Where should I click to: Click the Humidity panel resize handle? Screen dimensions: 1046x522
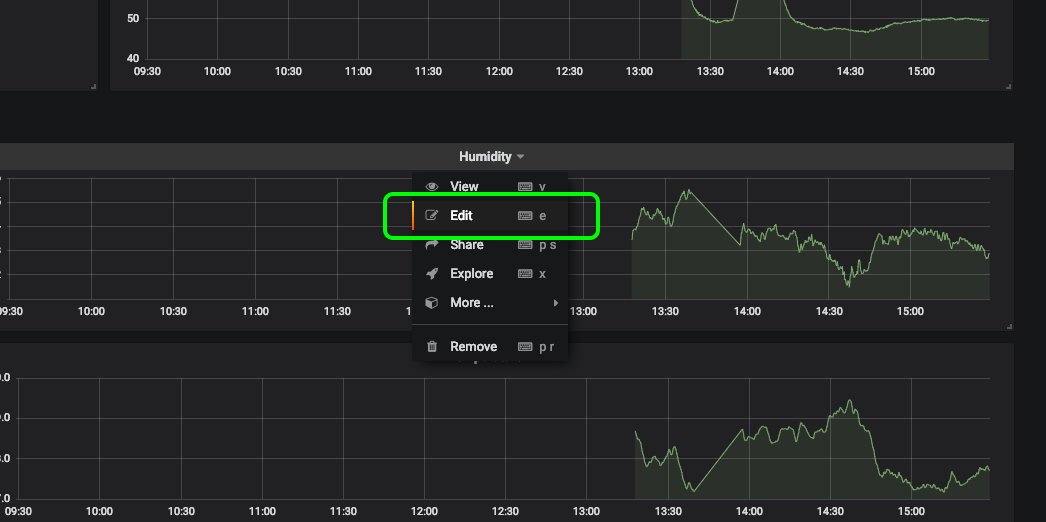(1009, 326)
